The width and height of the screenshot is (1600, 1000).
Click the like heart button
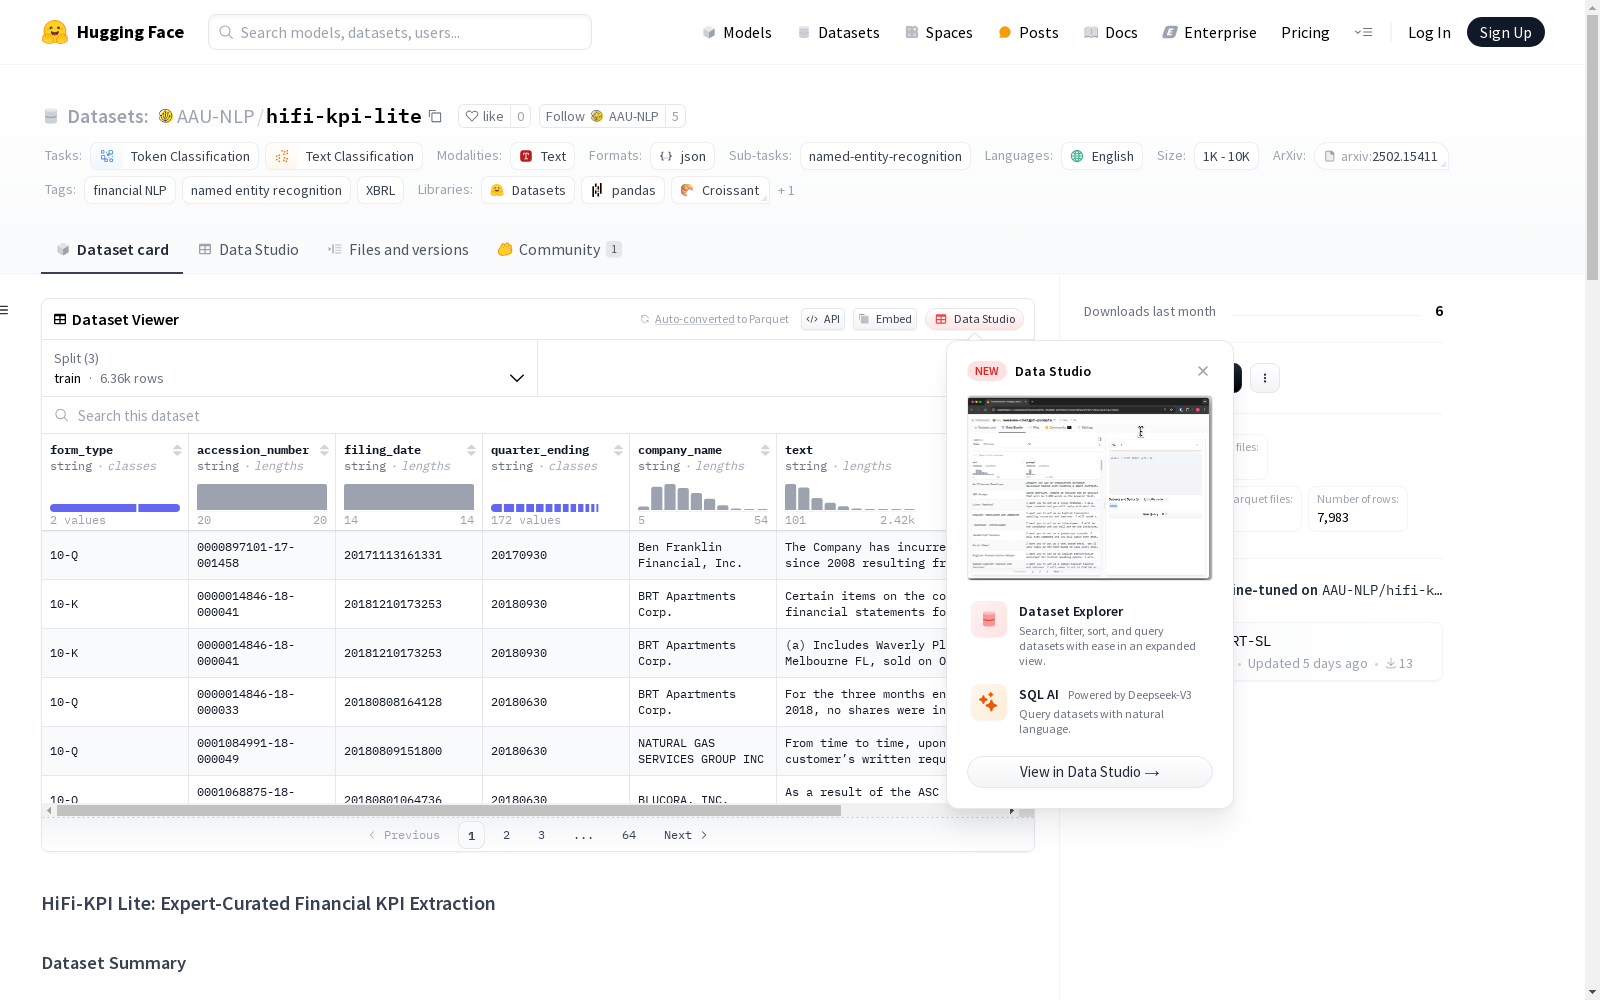[484, 116]
